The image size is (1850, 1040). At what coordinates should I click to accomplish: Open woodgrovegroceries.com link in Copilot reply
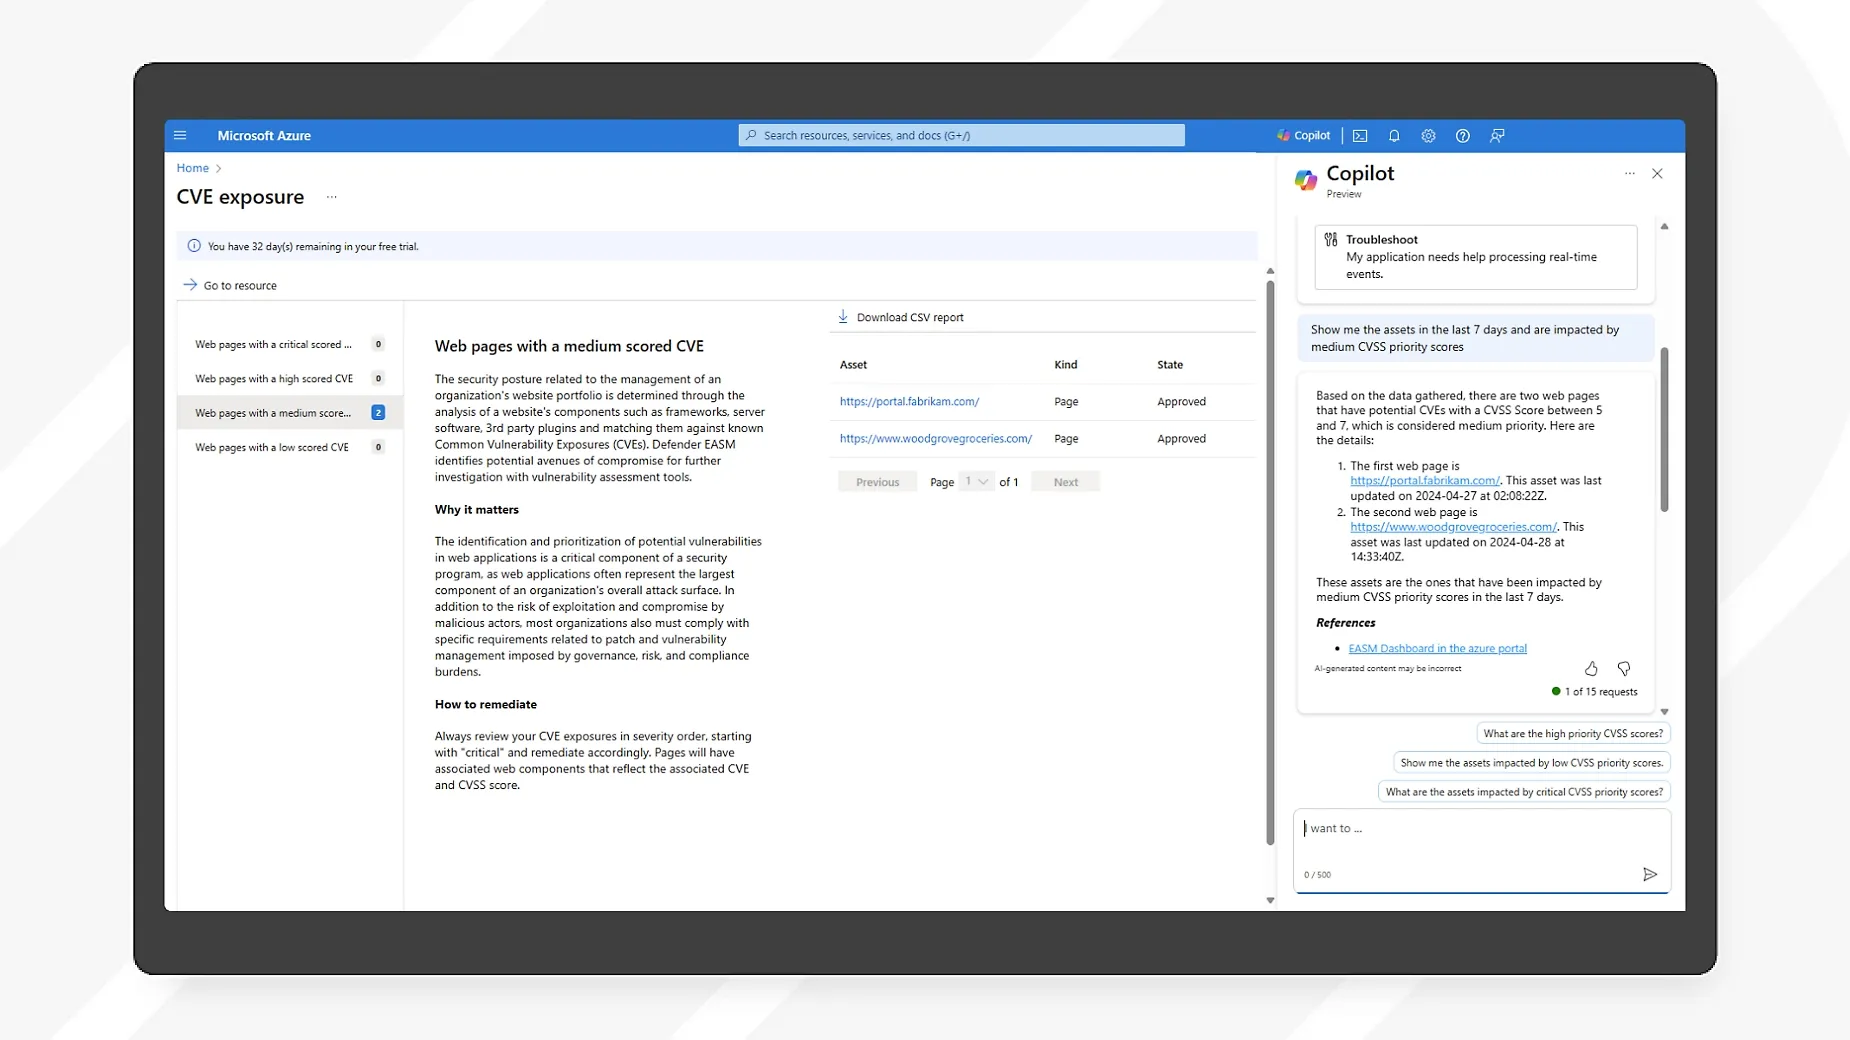point(1452,526)
